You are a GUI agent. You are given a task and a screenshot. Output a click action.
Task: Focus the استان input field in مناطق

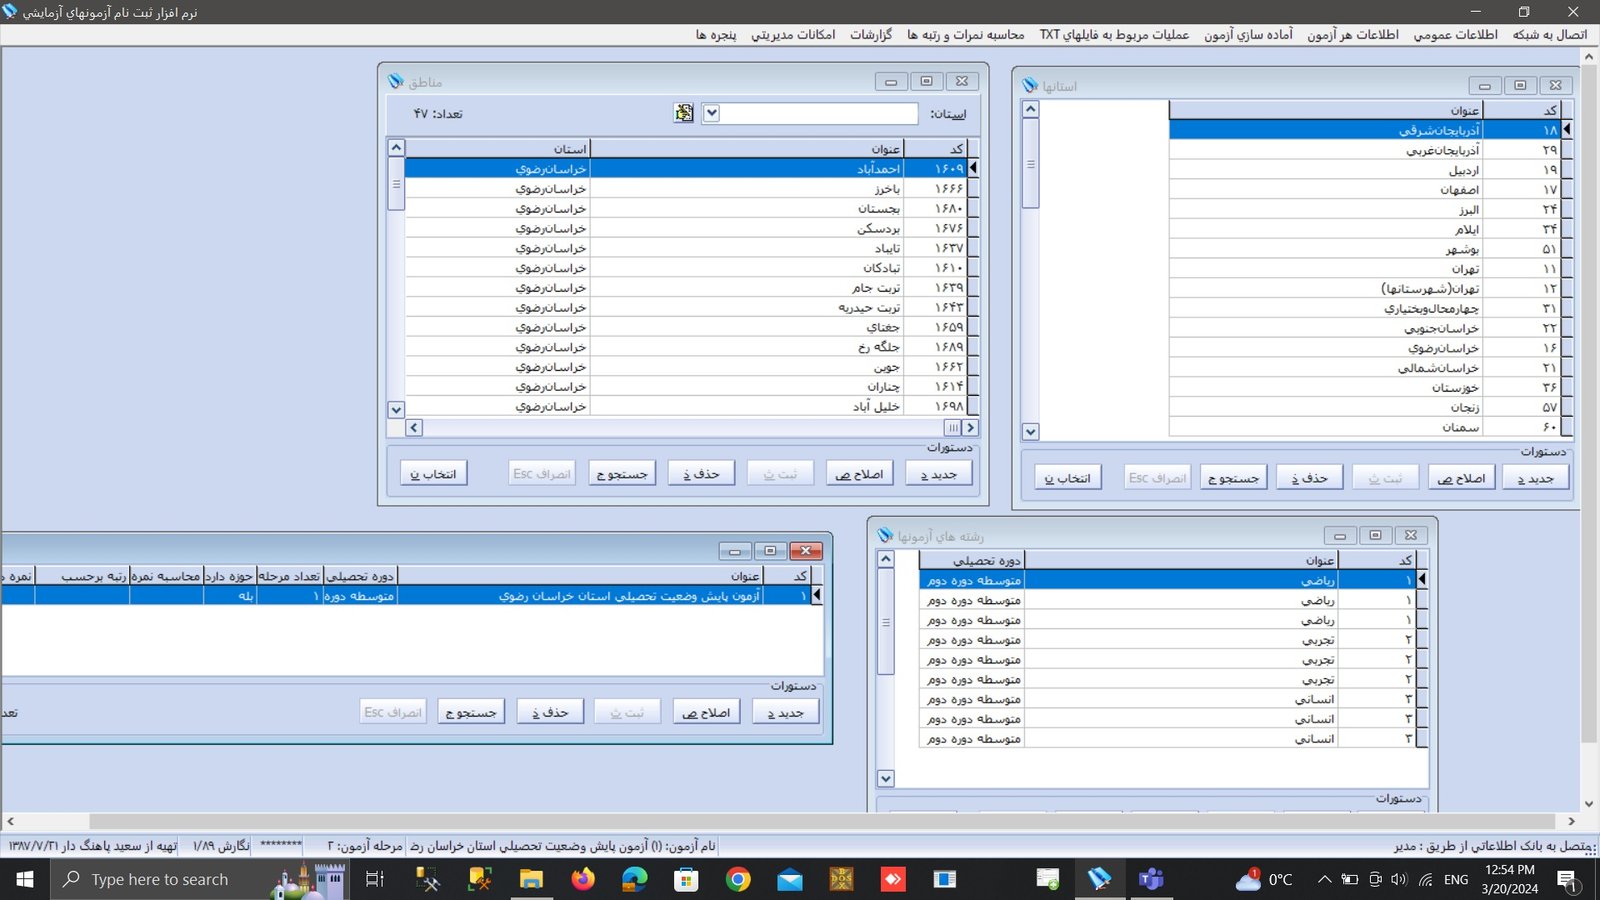[x=819, y=113]
